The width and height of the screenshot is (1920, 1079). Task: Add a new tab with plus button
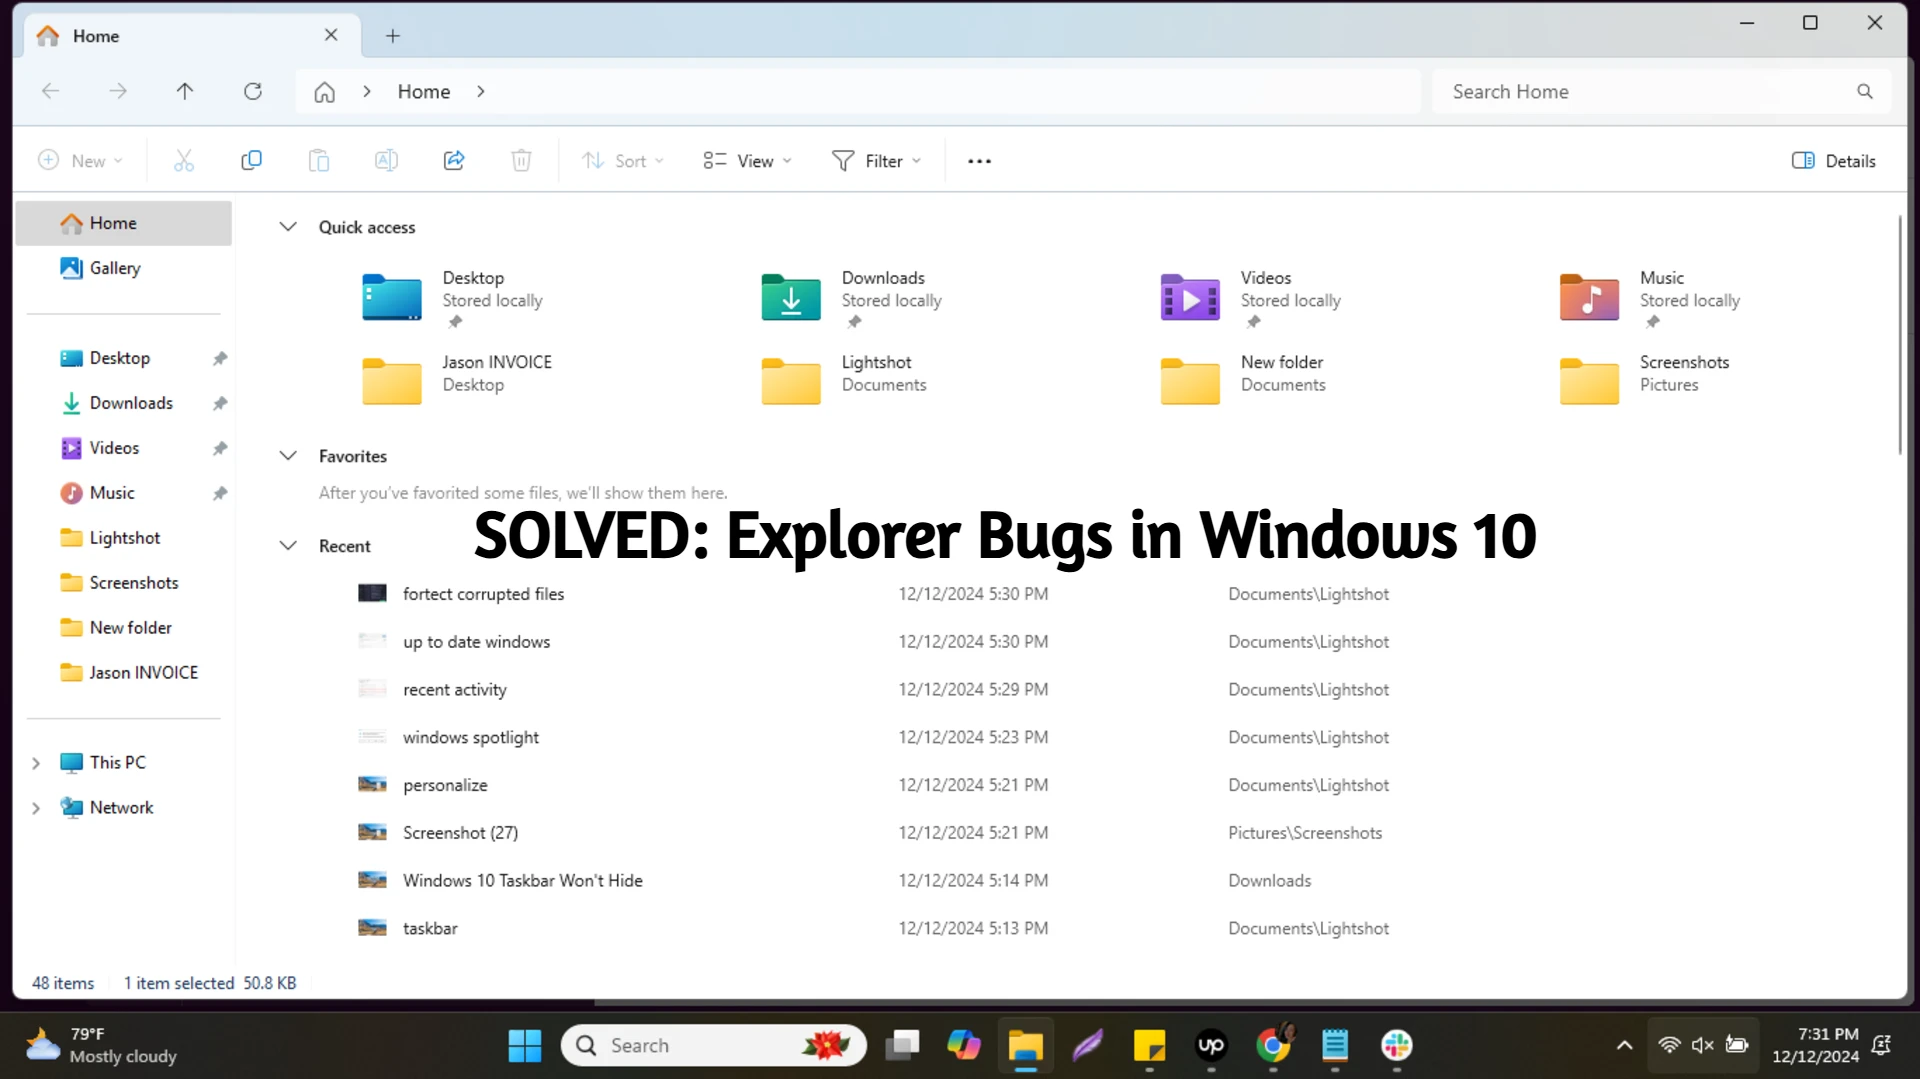click(x=393, y=36)
